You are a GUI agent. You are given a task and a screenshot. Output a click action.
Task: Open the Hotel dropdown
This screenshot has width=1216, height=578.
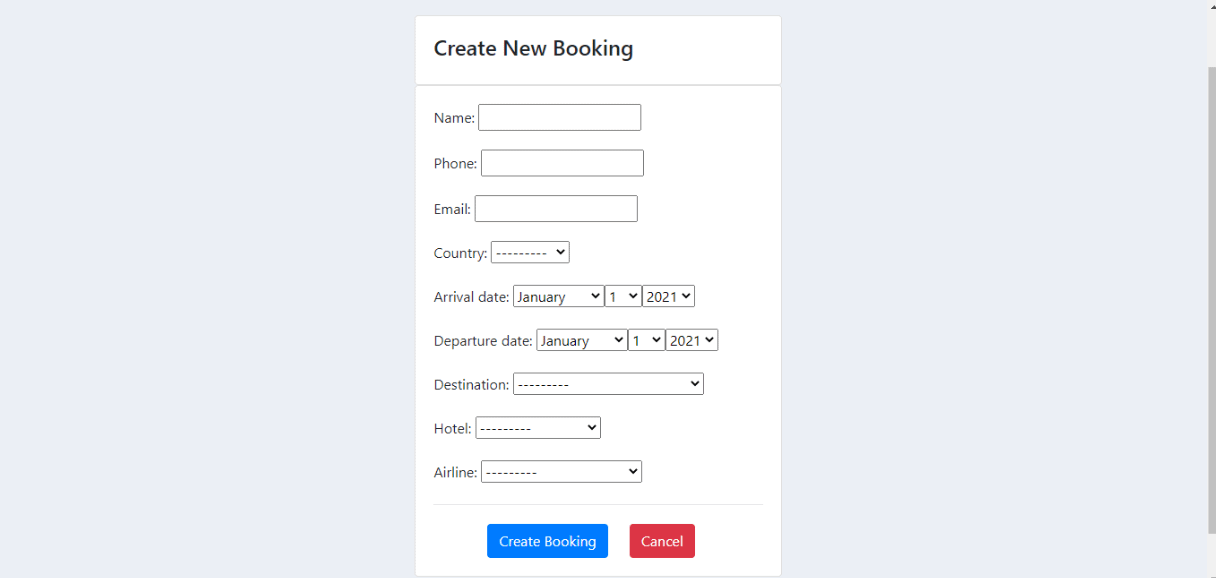tap(537, 427)
